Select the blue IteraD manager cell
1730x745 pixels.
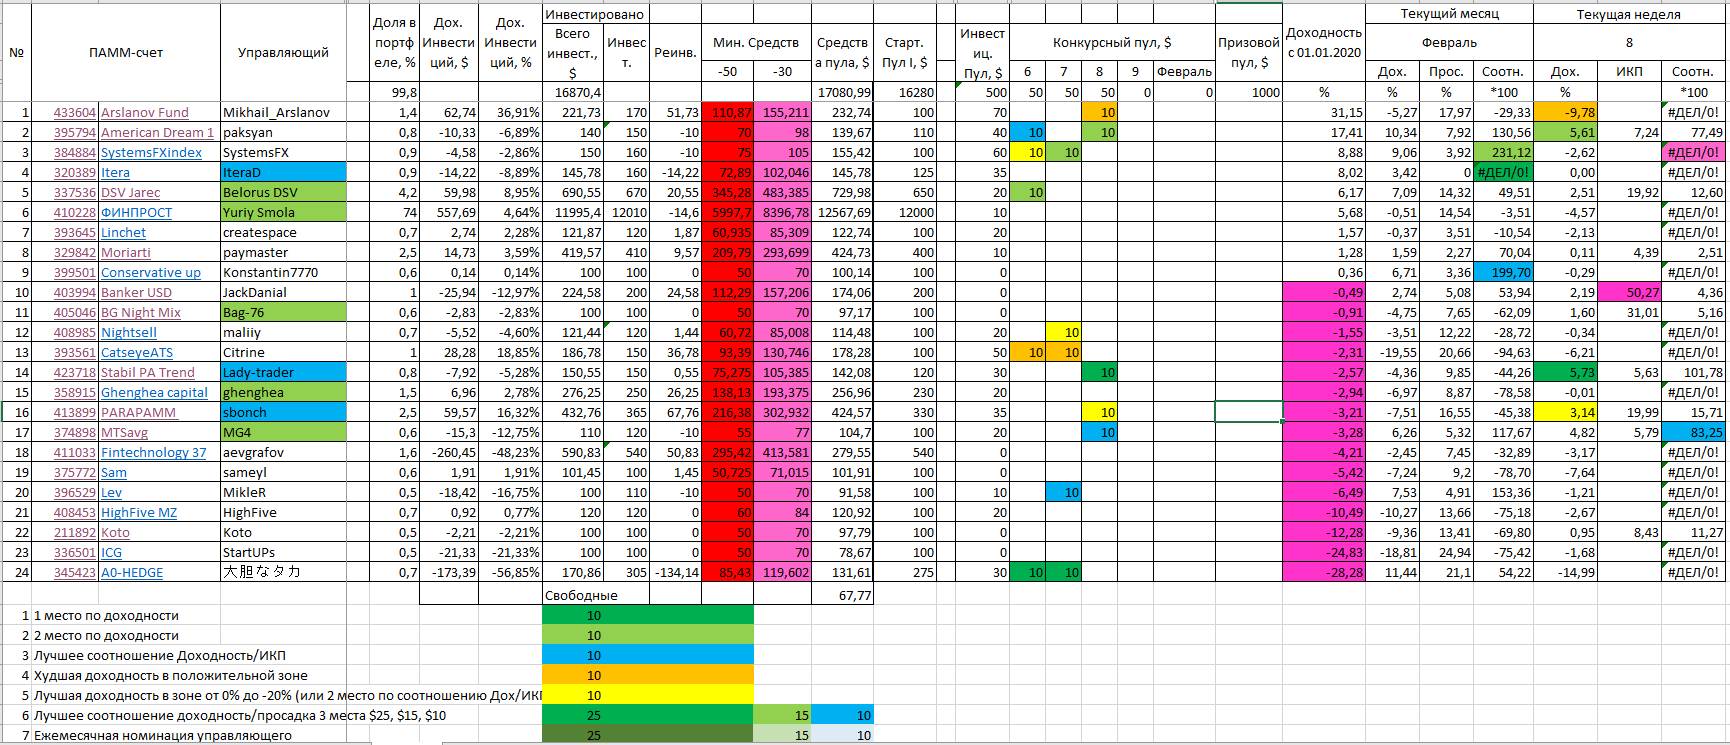pos(283,172)
